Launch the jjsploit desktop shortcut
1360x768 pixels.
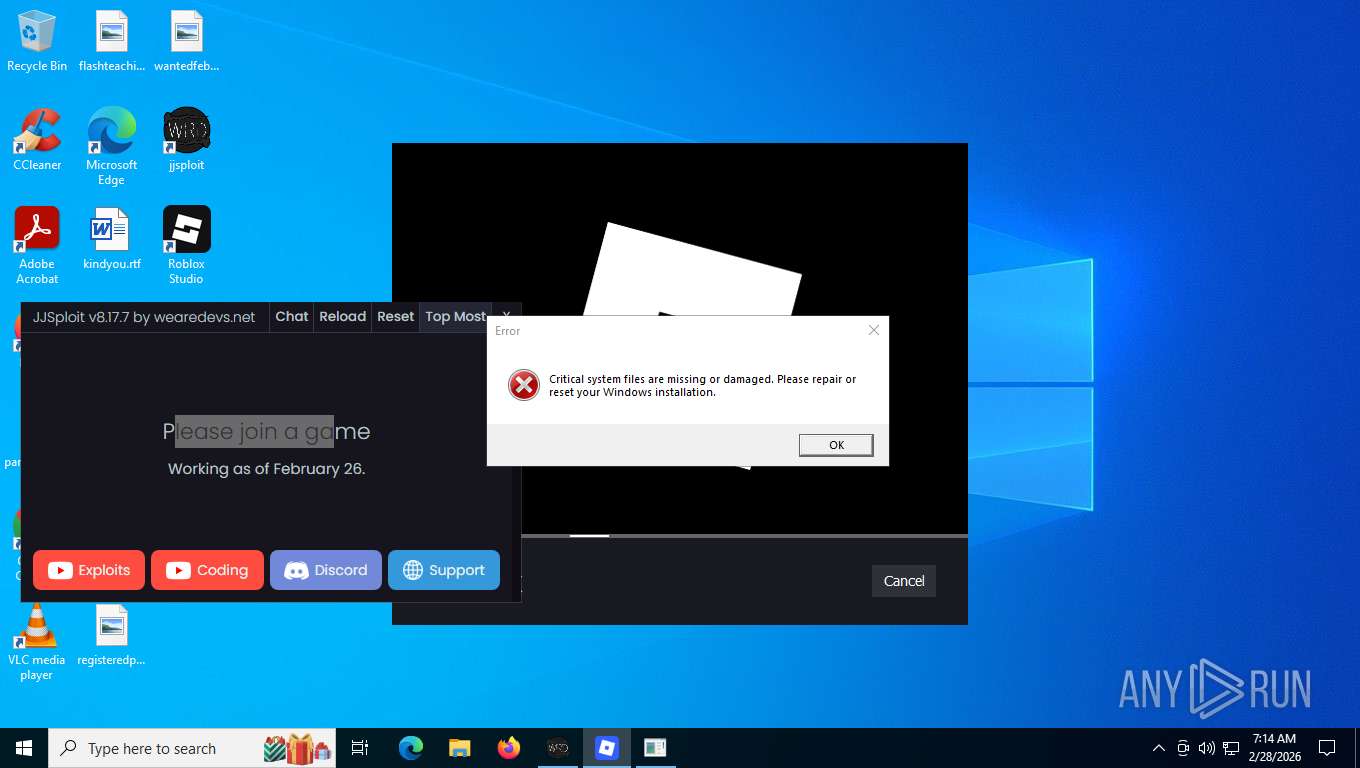pyautogui.click(x=186, y=140)
